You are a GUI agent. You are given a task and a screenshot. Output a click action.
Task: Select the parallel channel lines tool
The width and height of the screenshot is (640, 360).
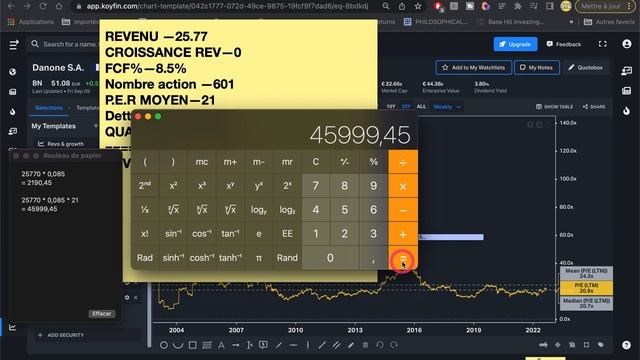(336, 345)
